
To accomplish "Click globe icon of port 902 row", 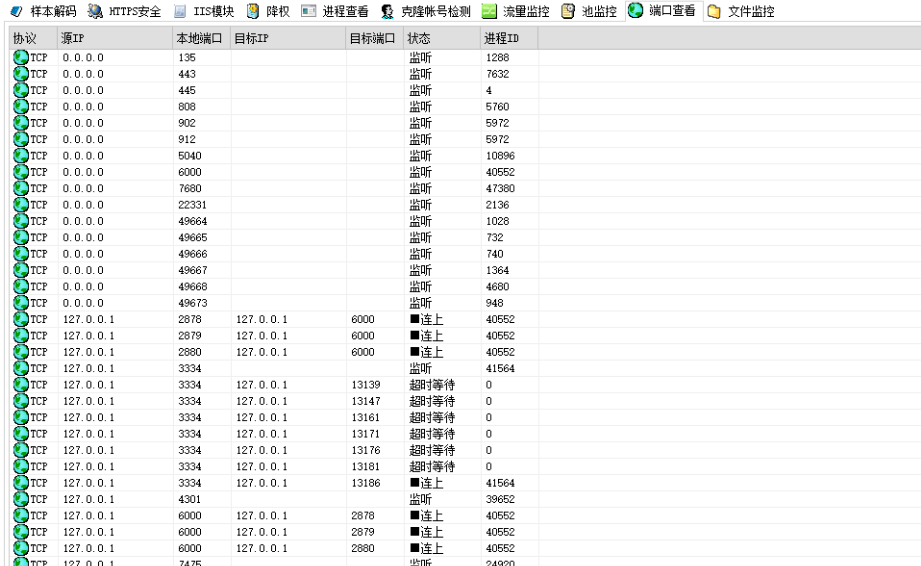I will tap(21, 123).
